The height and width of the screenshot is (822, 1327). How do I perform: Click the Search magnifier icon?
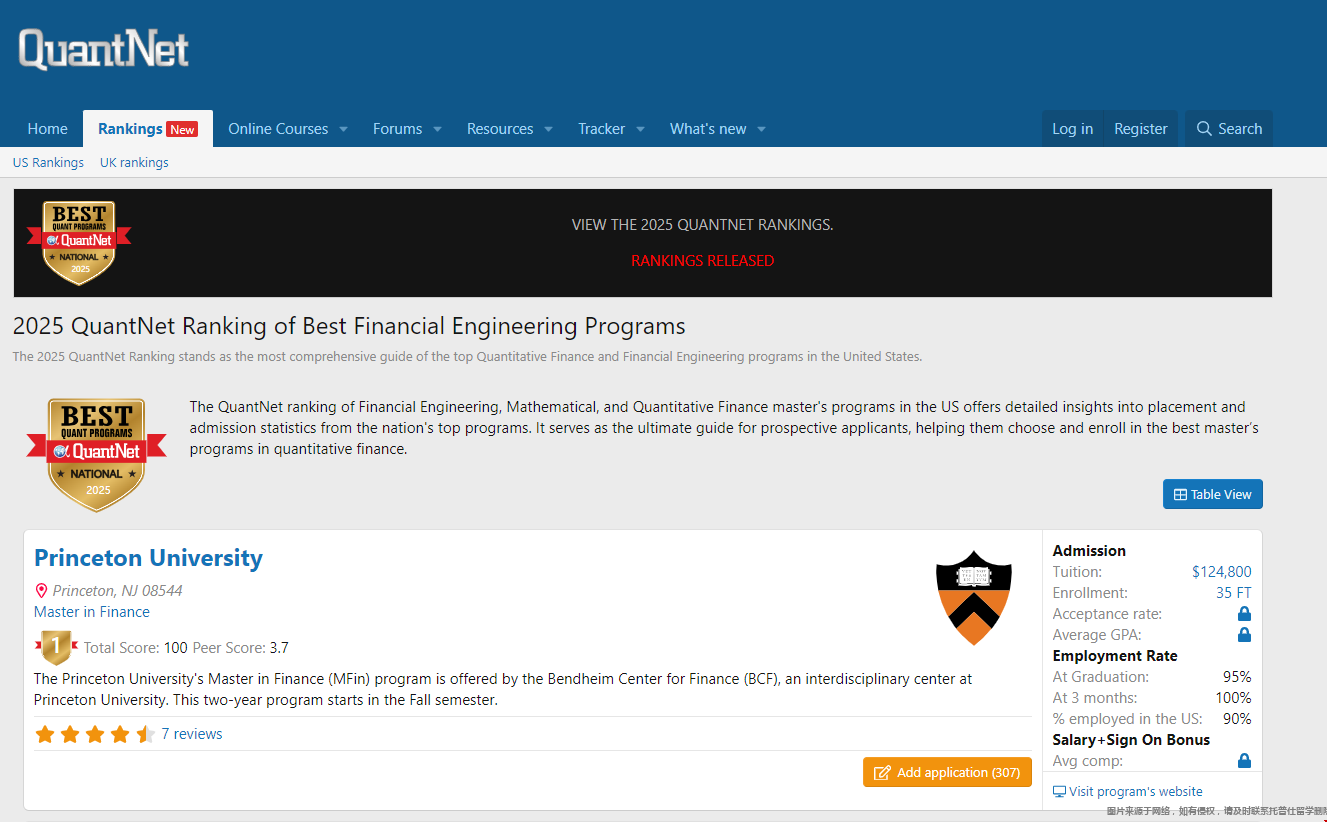pyautogui.click(x=1205, y=129)
